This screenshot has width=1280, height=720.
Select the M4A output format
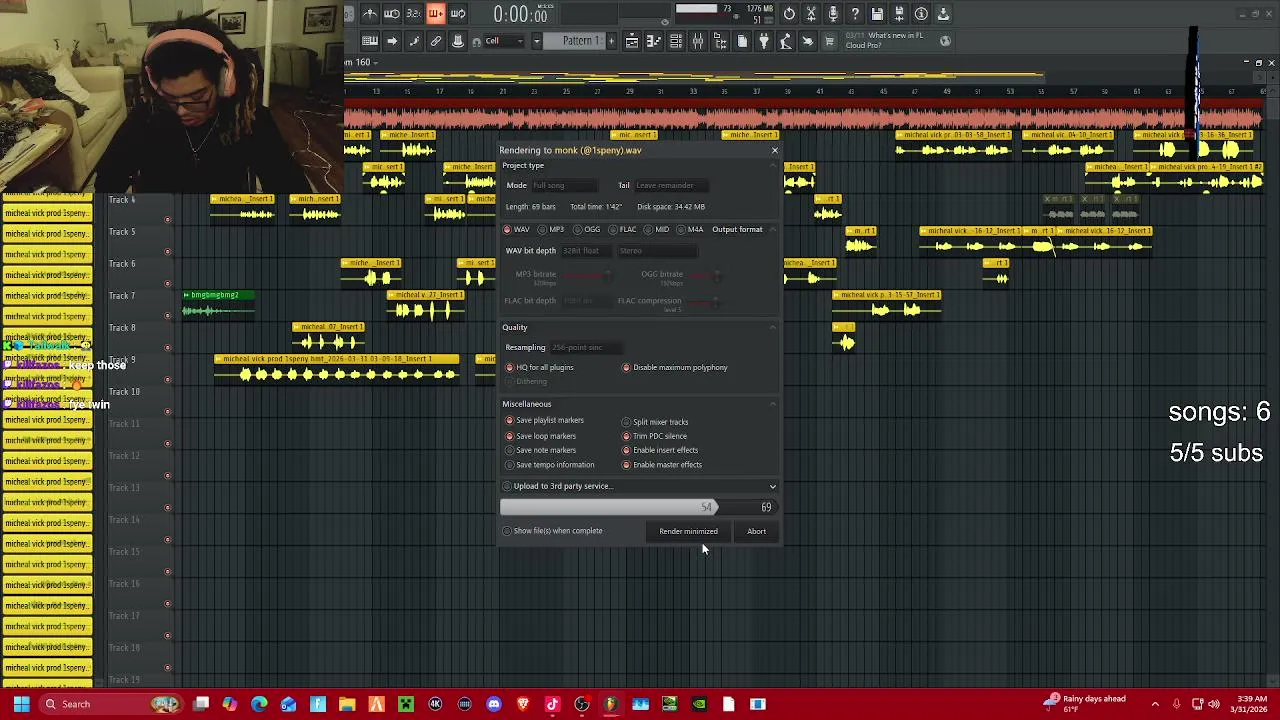pyautogui.click(x=691, y=230)
